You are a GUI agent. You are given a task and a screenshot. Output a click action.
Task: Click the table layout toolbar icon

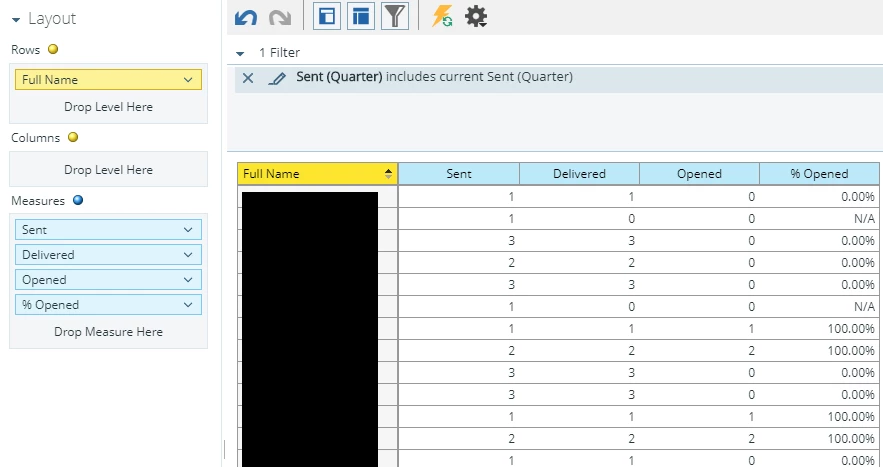coord(360,16)
